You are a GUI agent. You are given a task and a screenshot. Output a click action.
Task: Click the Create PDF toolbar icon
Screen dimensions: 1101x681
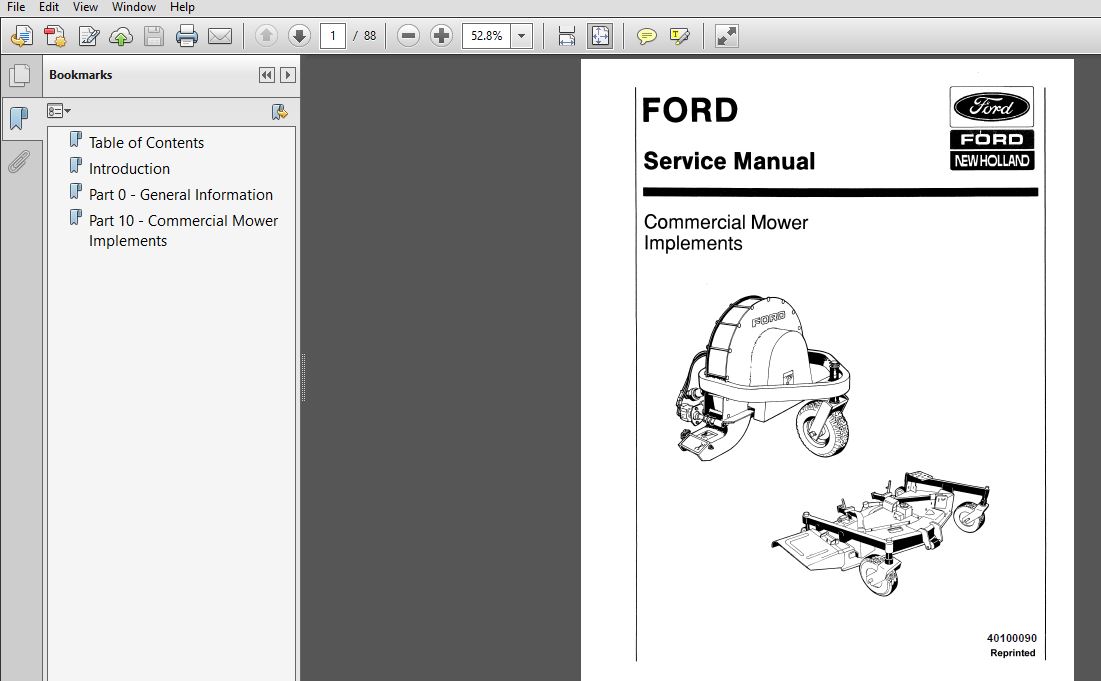point(55,36)
